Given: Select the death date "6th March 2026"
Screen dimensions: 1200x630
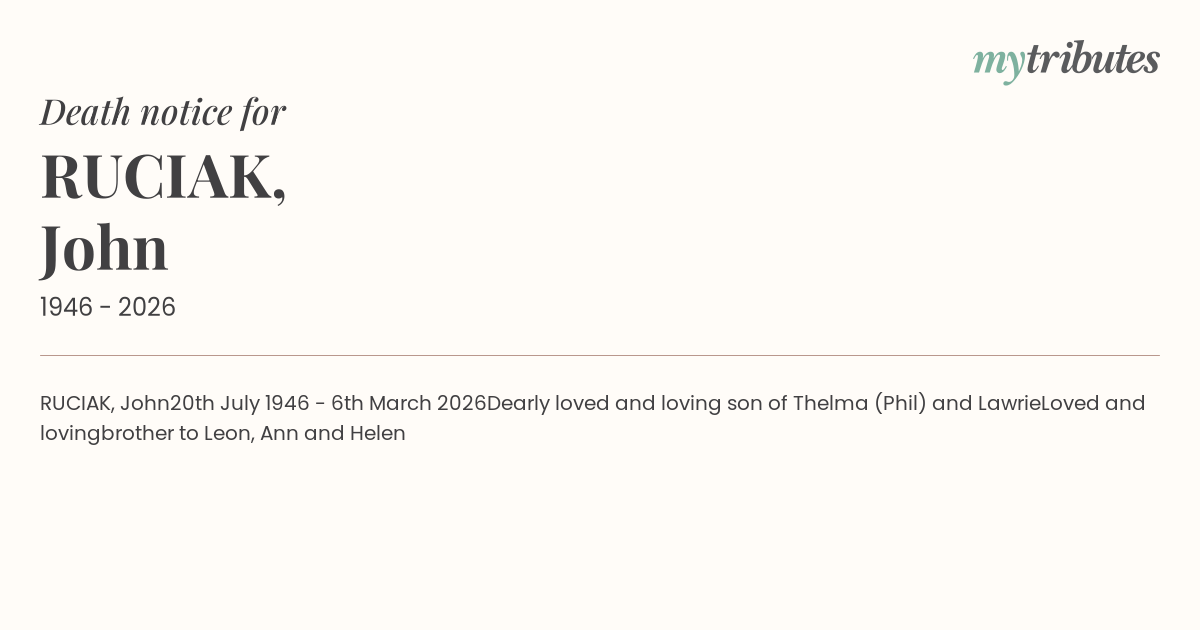Looking at the screenshot, I should click(408, 404).
